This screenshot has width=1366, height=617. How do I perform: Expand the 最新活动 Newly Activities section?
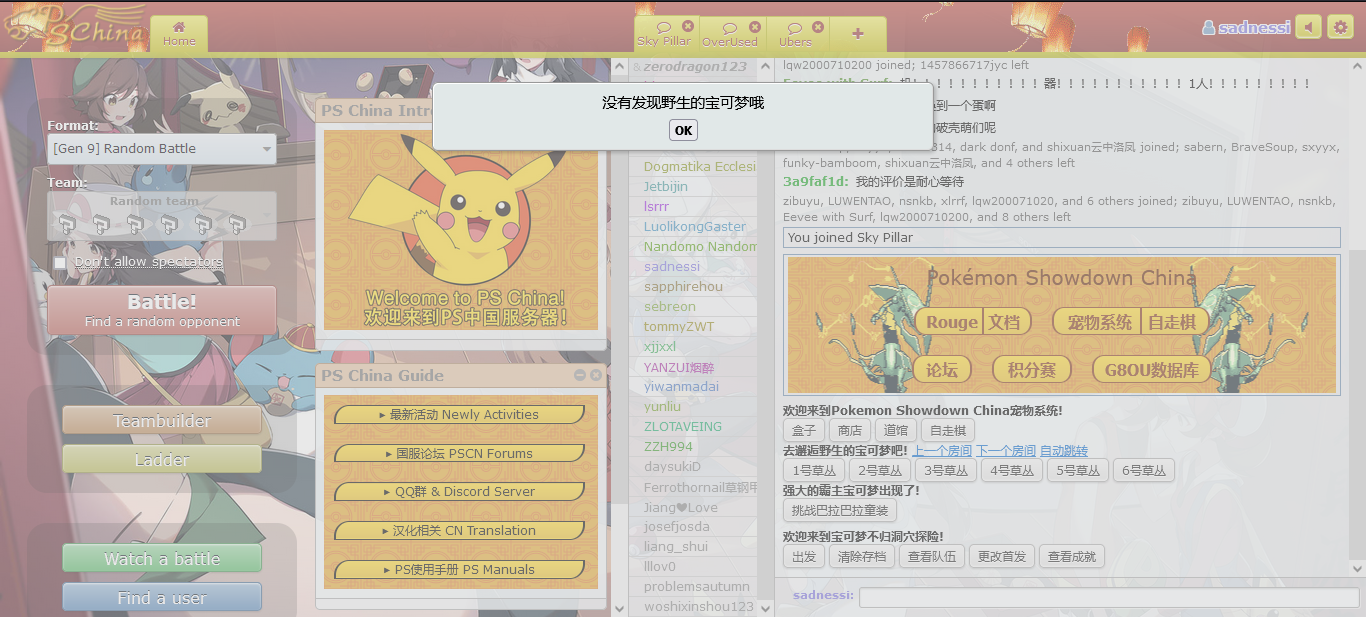(x=460, y=415)
